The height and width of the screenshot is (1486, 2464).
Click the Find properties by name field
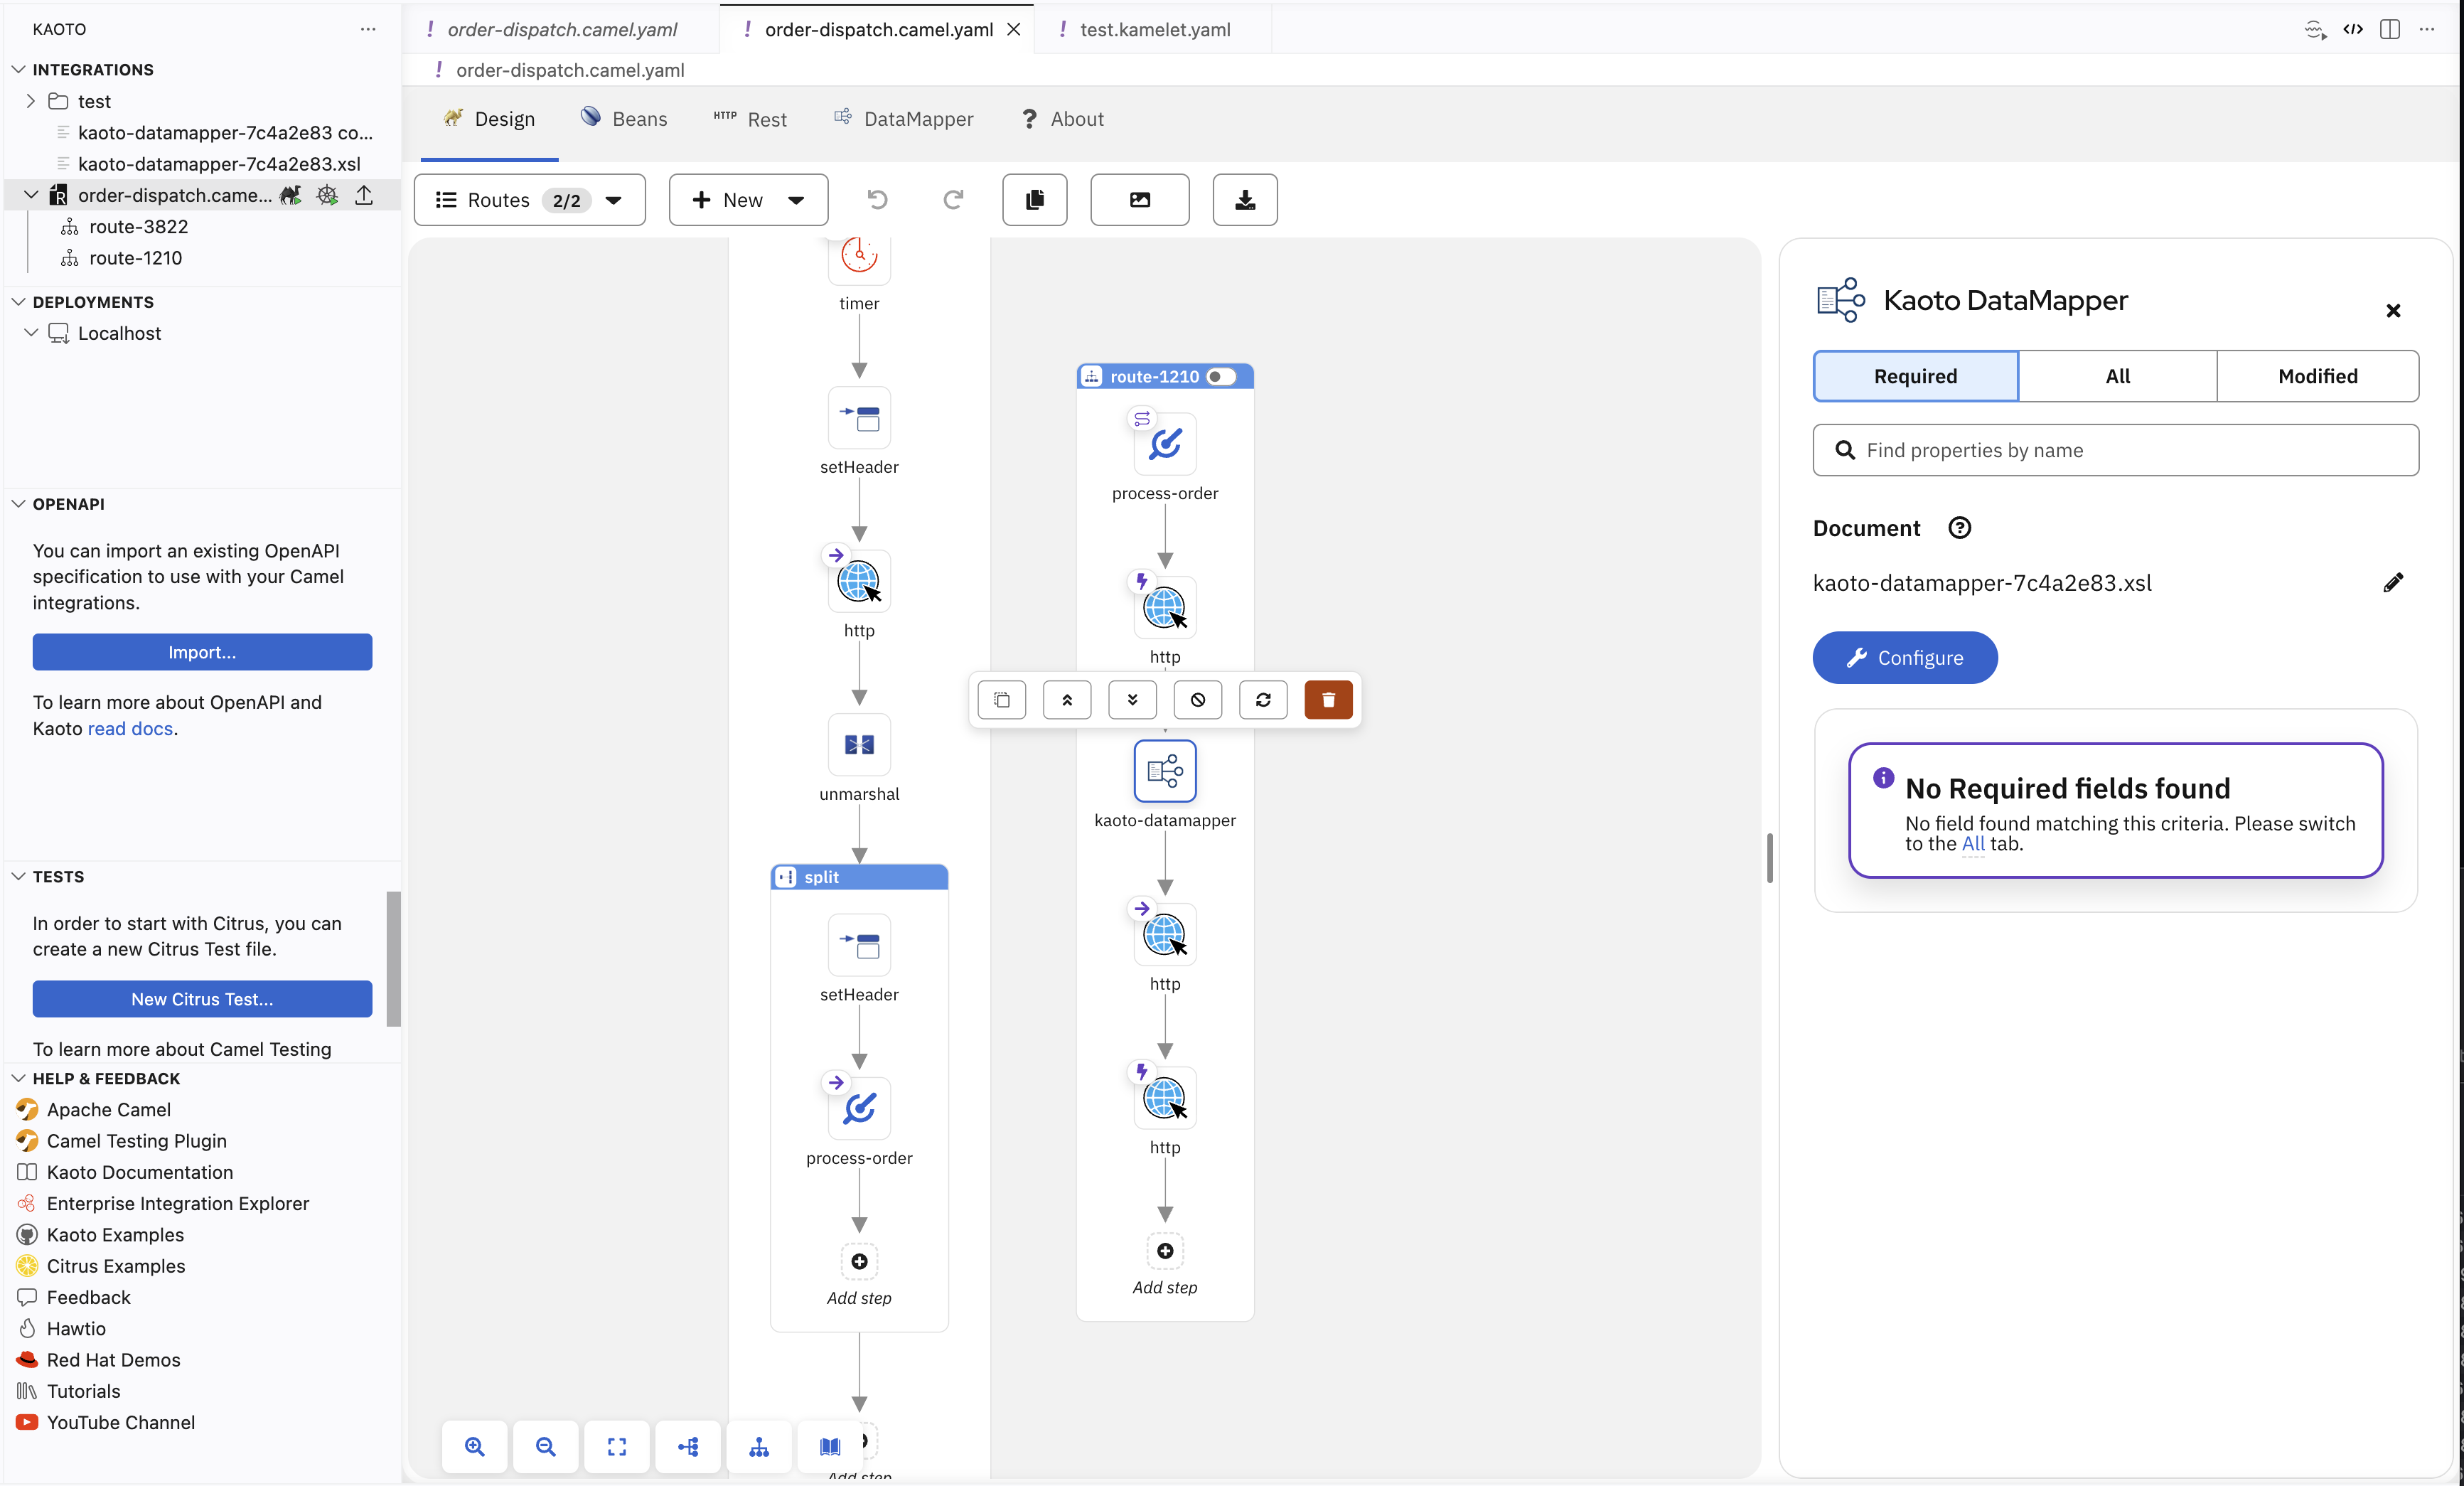(x=2115, y=450)
